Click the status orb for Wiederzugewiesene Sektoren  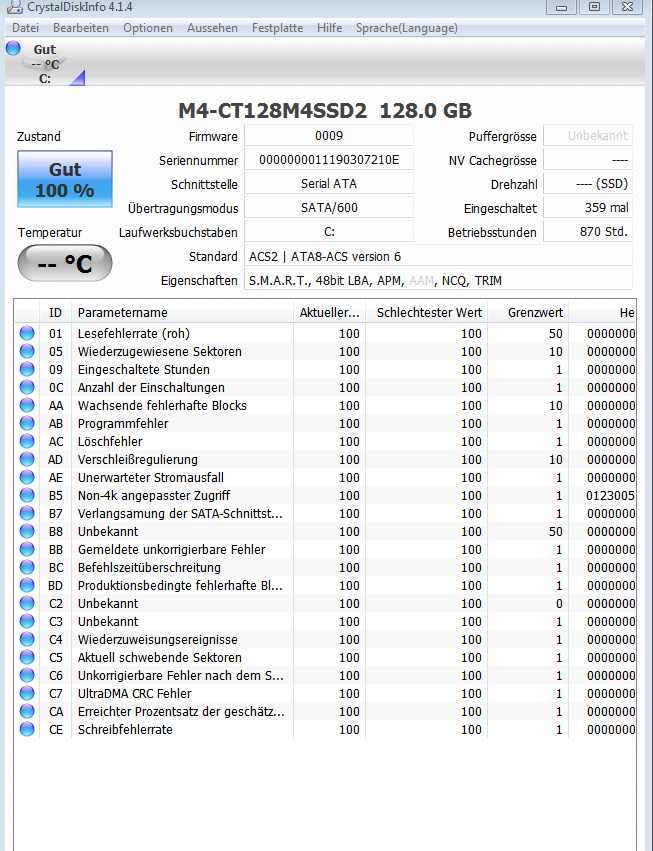click(27, 351)
